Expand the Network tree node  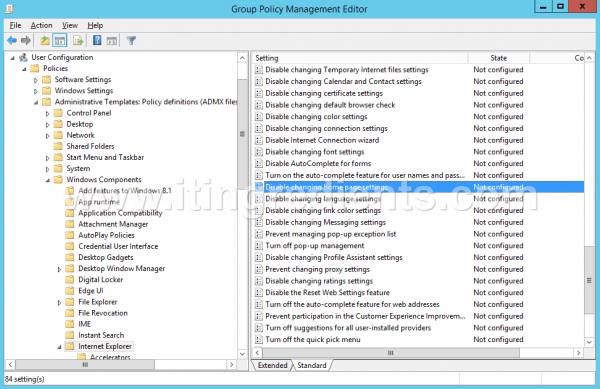pyautogui.click(x=48, y=135)
